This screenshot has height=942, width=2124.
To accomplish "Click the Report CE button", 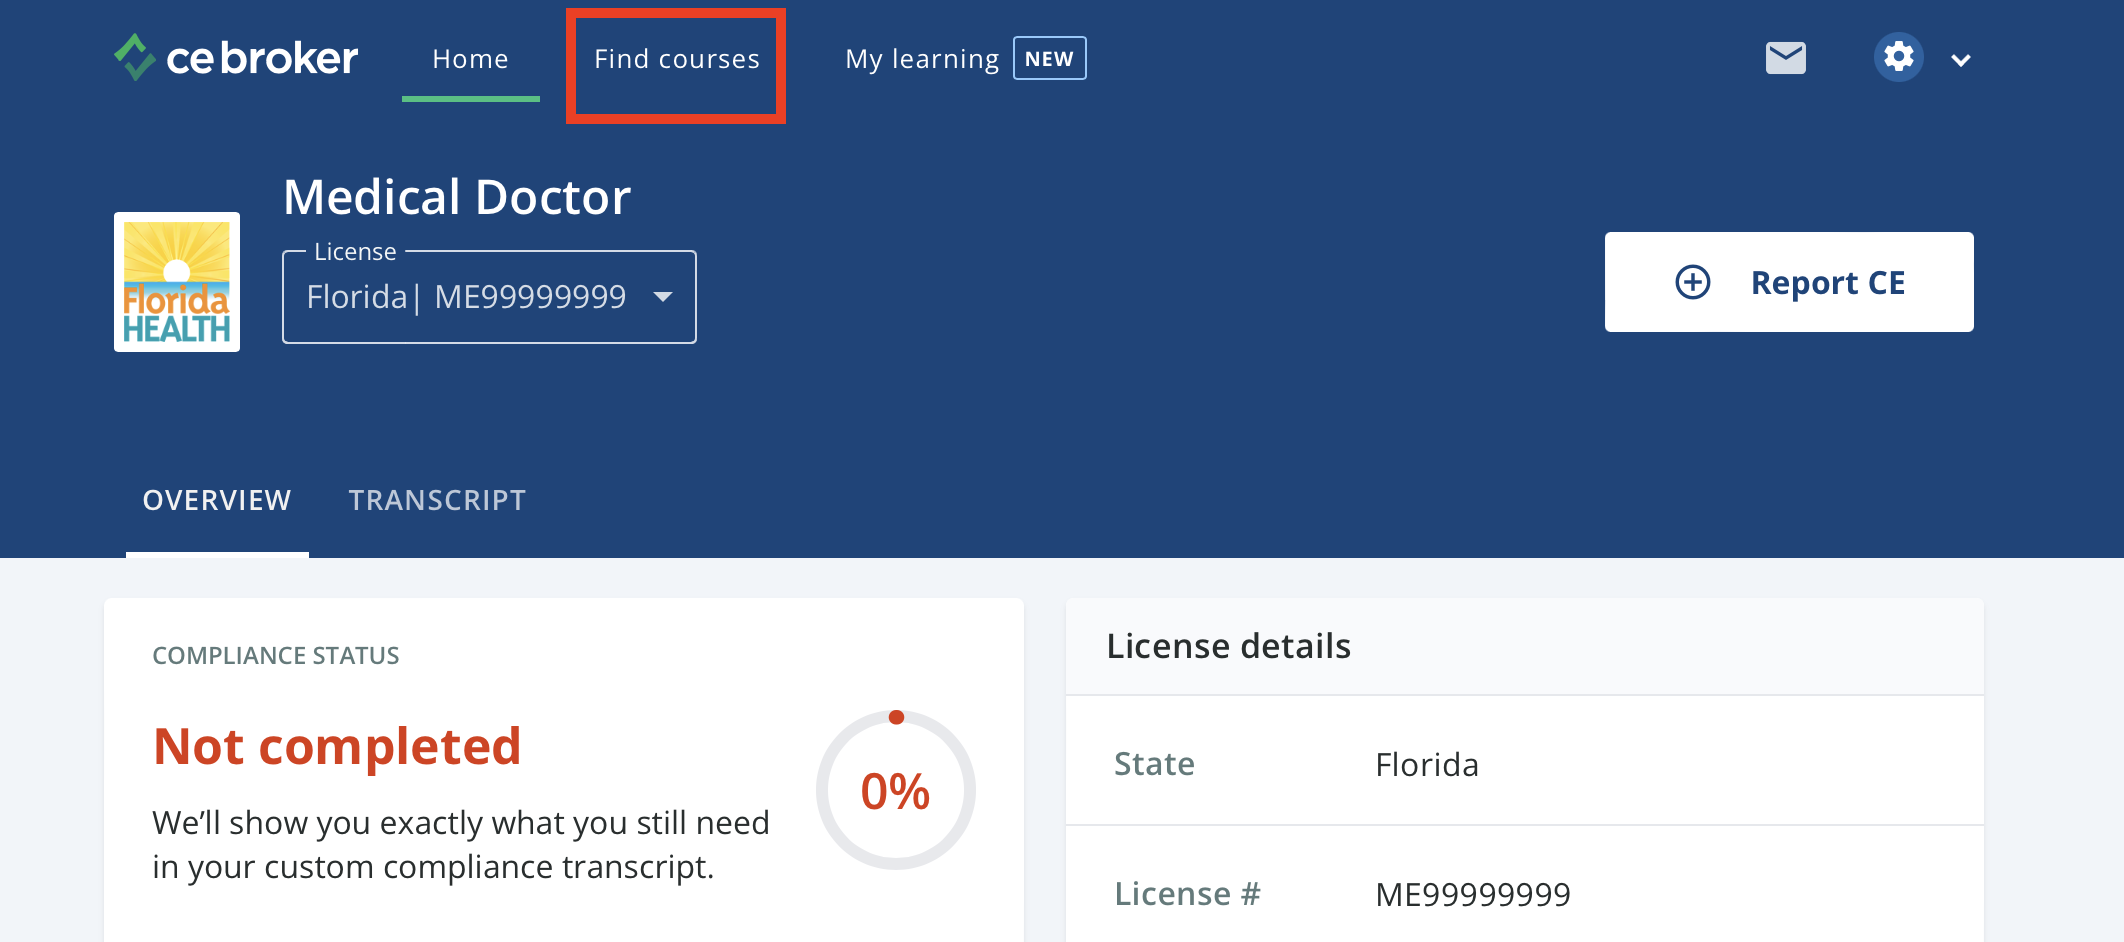I will (x=1789, y=282).
